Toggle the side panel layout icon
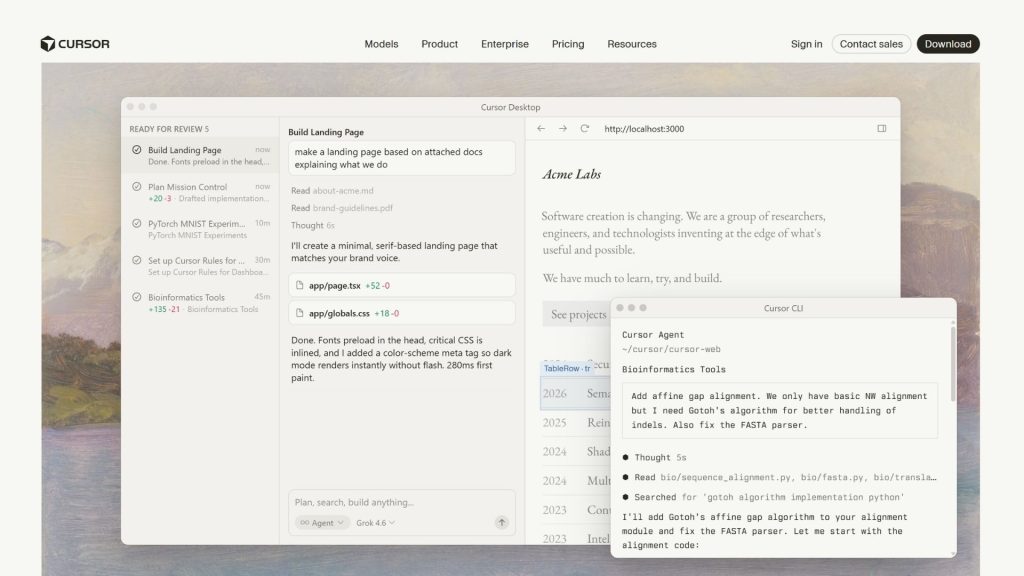The width and height of the screenshot is (1024, 576). [882, 129]
